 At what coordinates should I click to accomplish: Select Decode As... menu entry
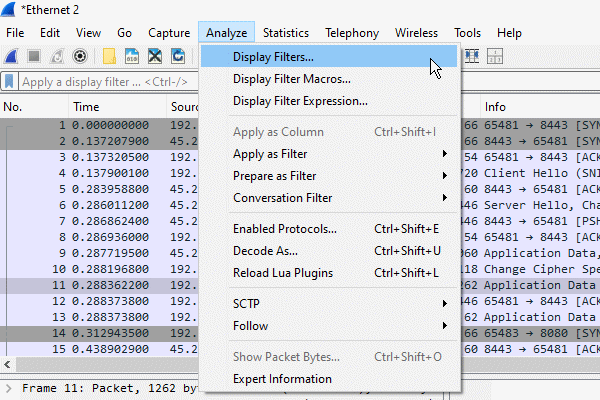pyautogui.click(x=329, y=251)
